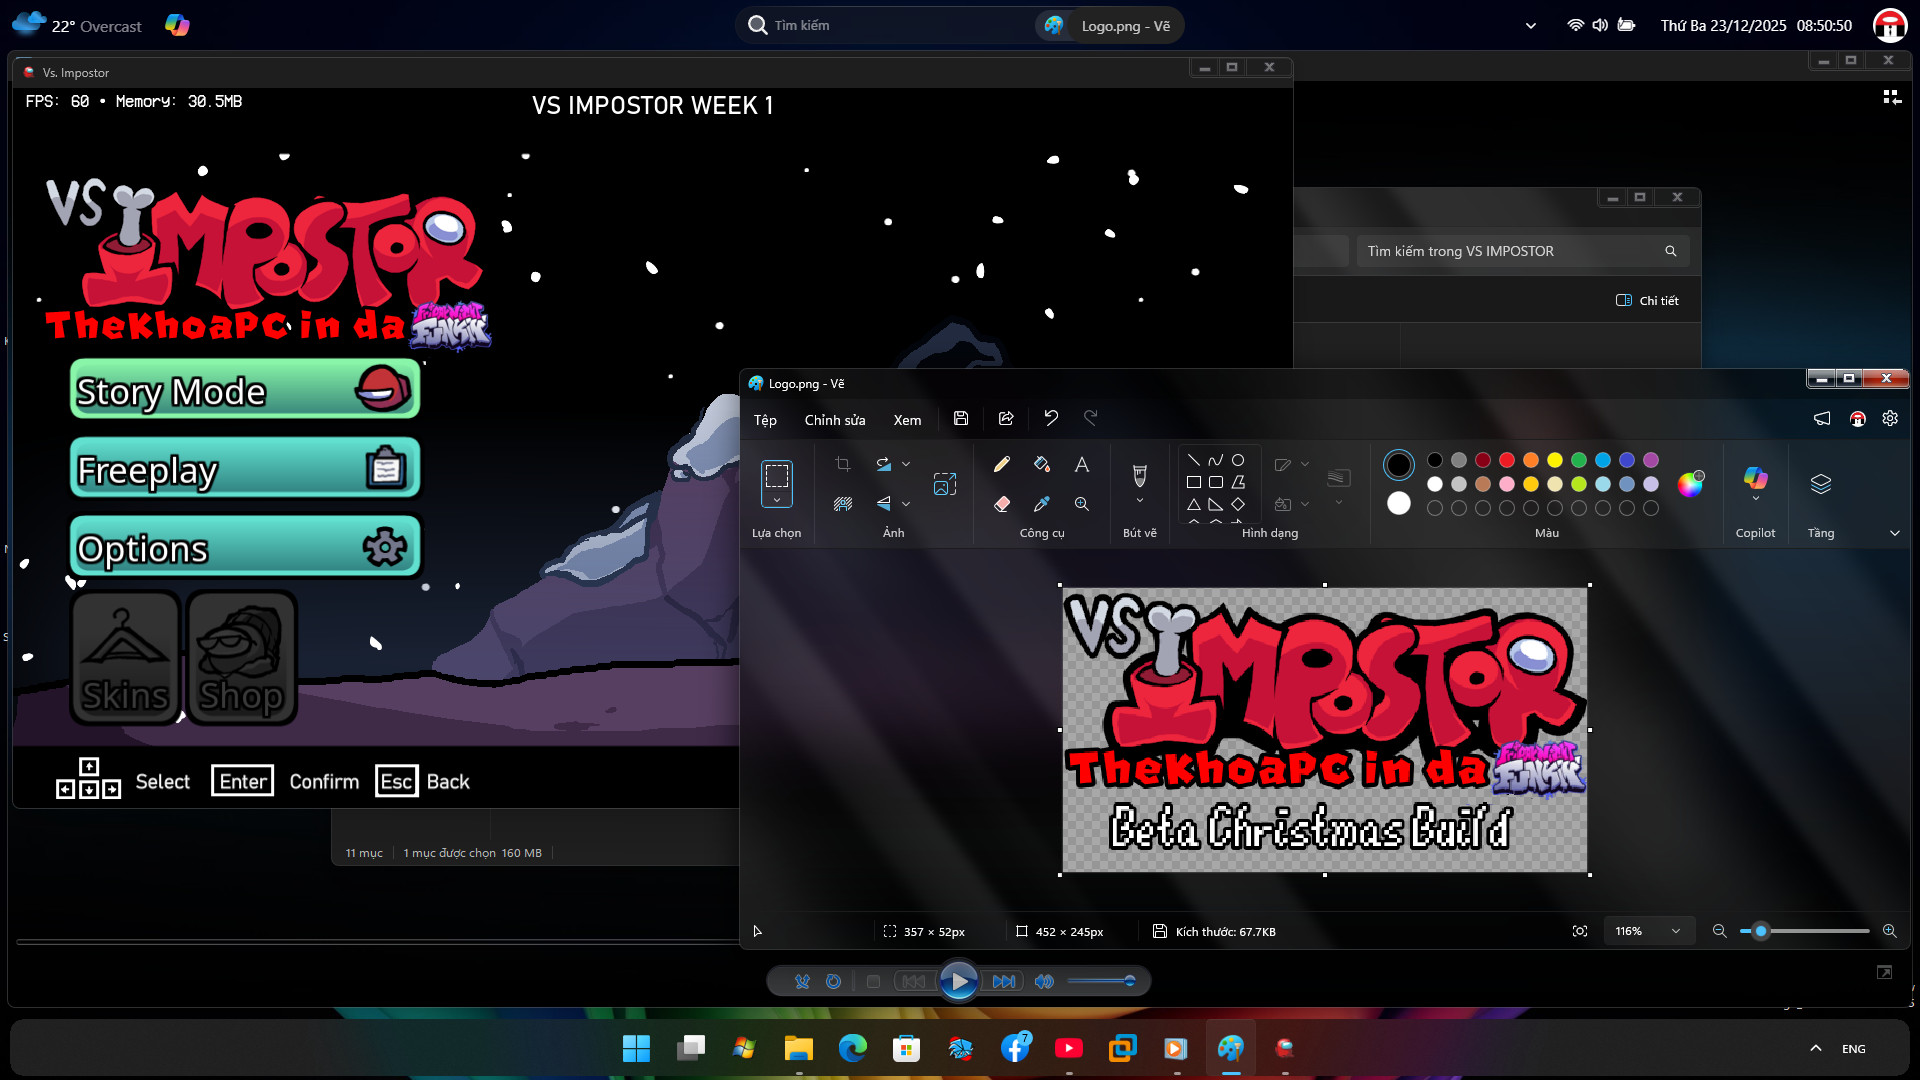Select the red color swatch
1920x1080 pixels.
click(1507, 460)
